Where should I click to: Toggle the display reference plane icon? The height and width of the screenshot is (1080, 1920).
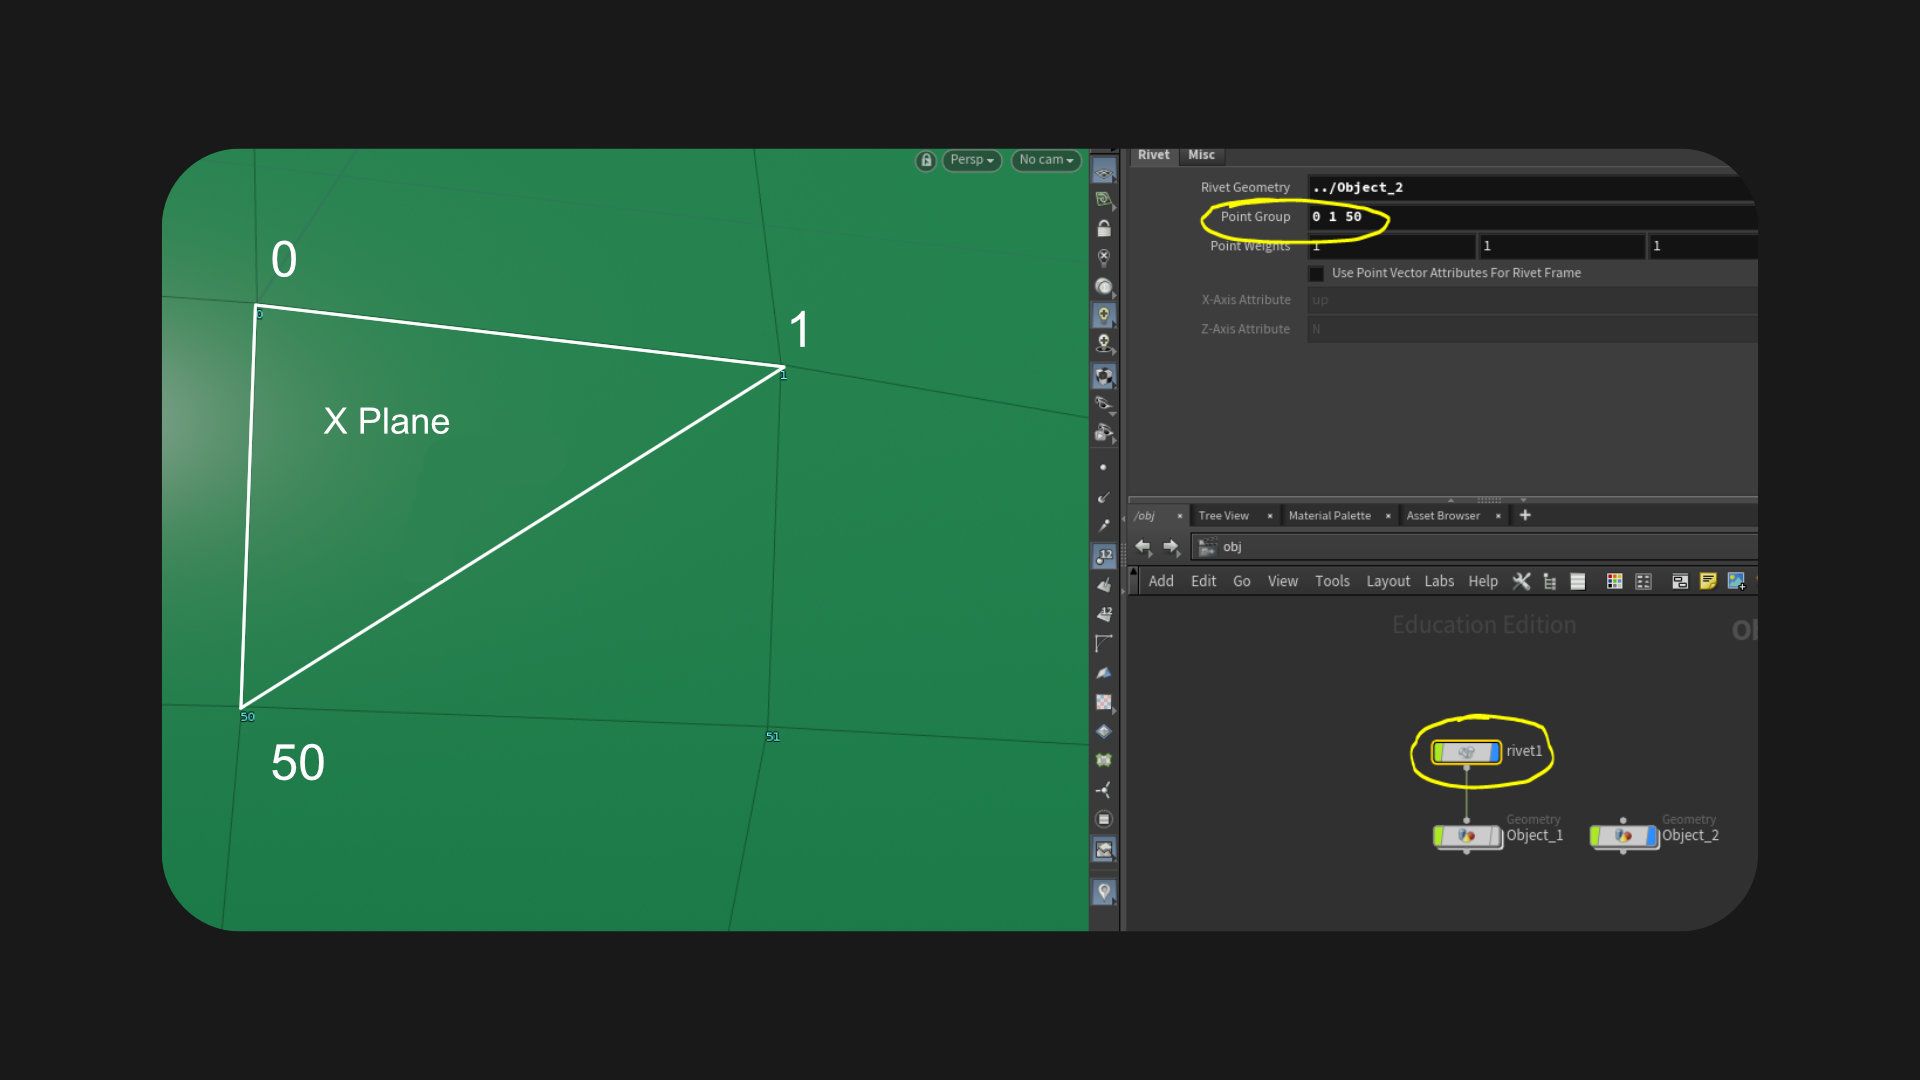(x=1104, y=172)
